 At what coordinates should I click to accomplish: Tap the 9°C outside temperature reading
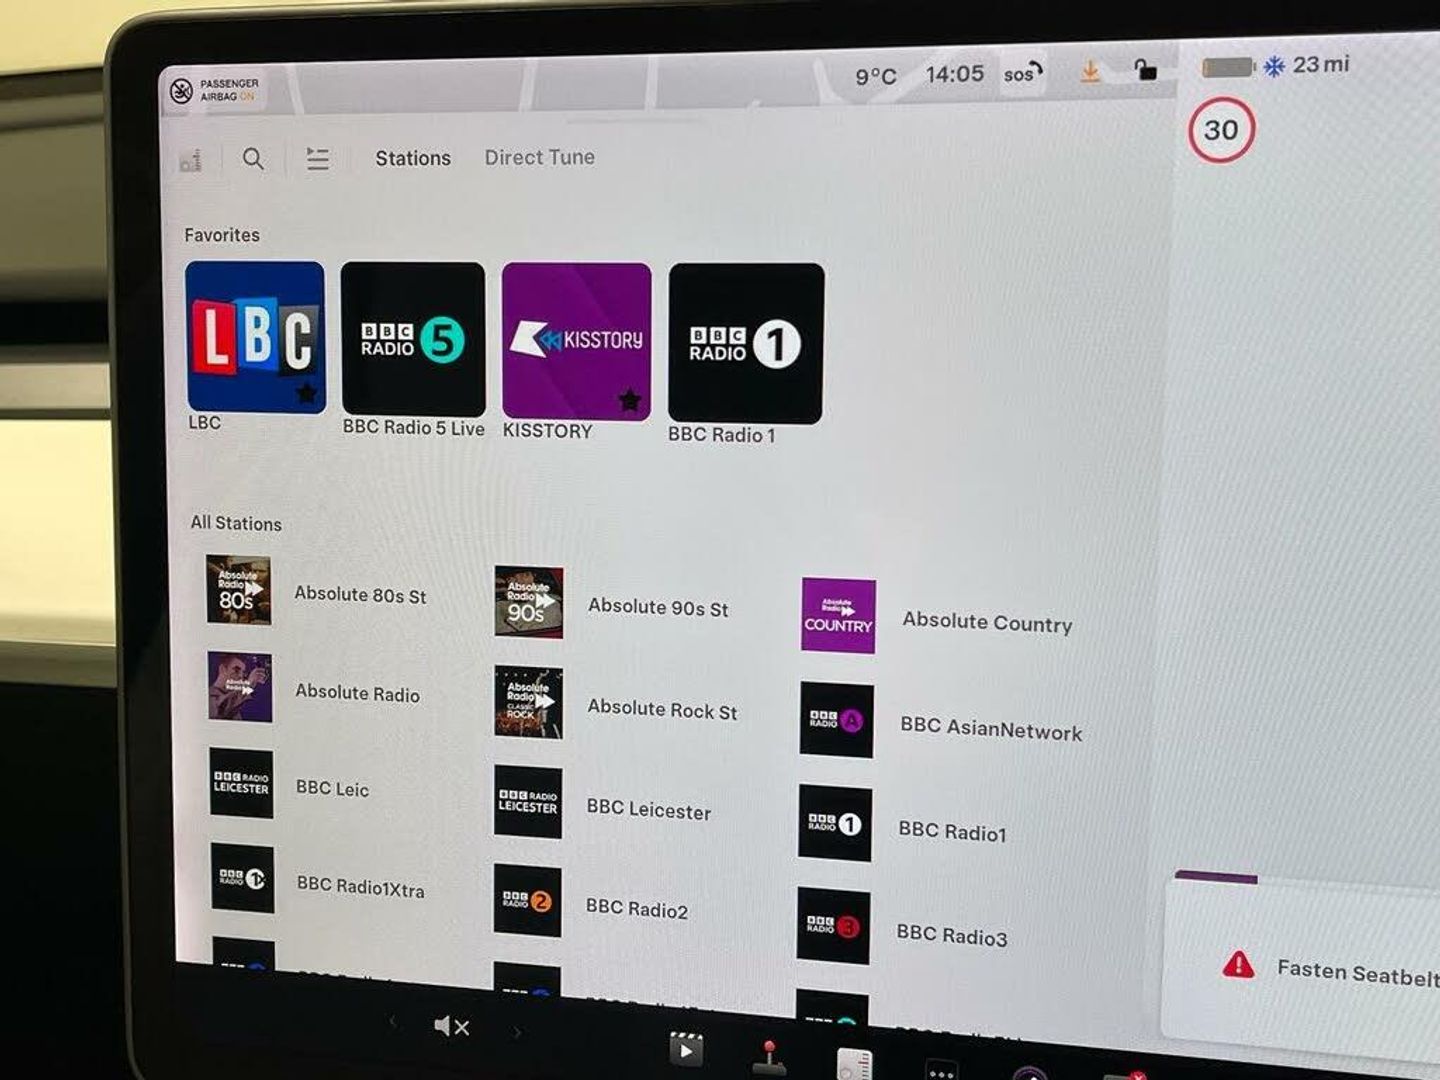tap(875, 76)
